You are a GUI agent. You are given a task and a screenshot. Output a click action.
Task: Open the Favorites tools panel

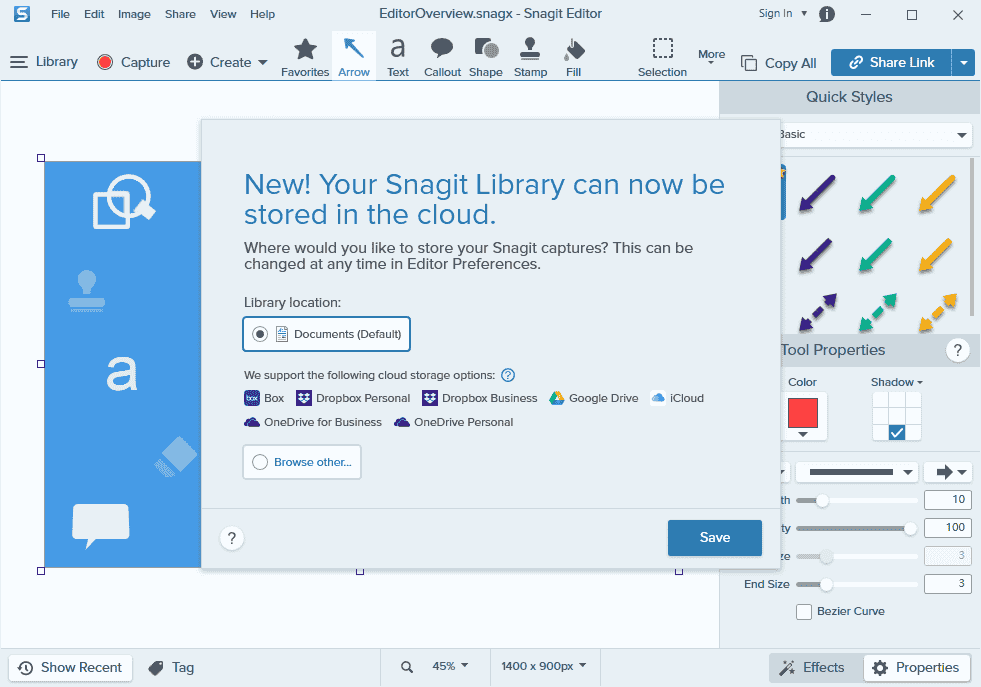pyautogui.click(x=305, y=55)
